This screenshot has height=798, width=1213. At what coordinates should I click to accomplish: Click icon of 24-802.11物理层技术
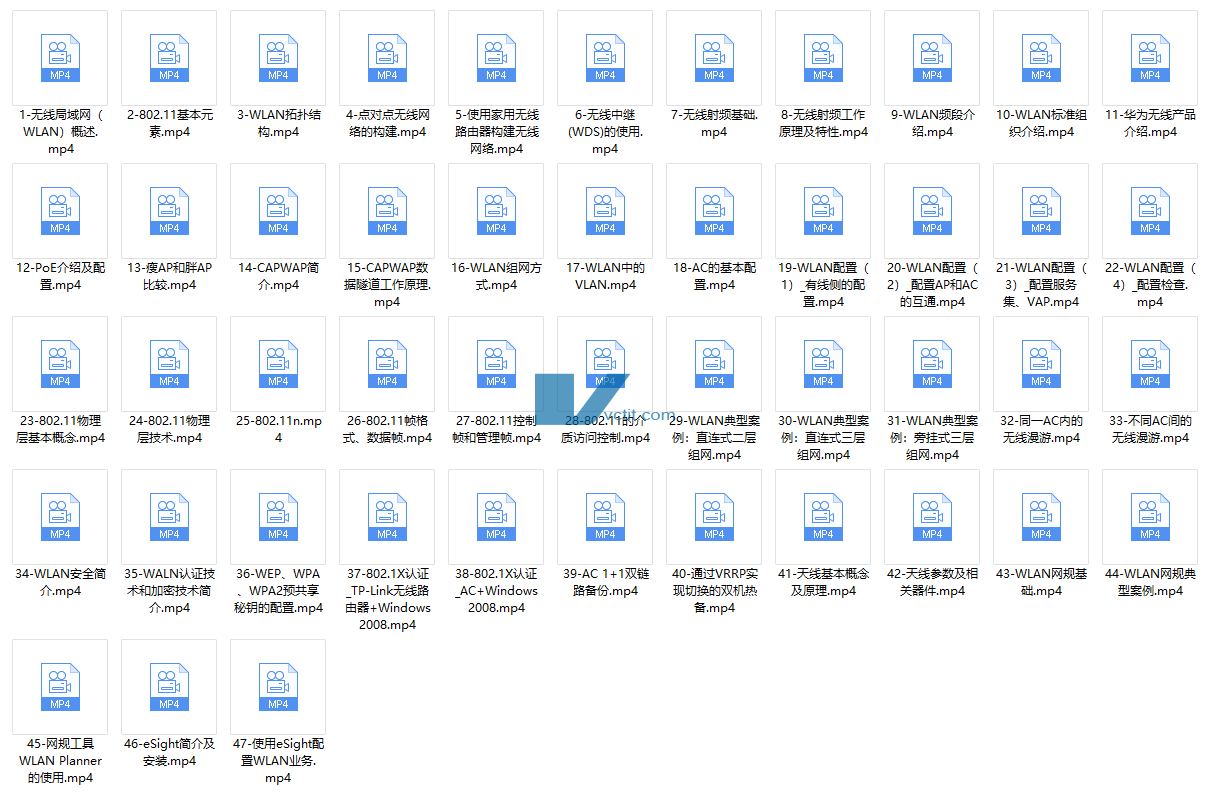pos(169,364)
